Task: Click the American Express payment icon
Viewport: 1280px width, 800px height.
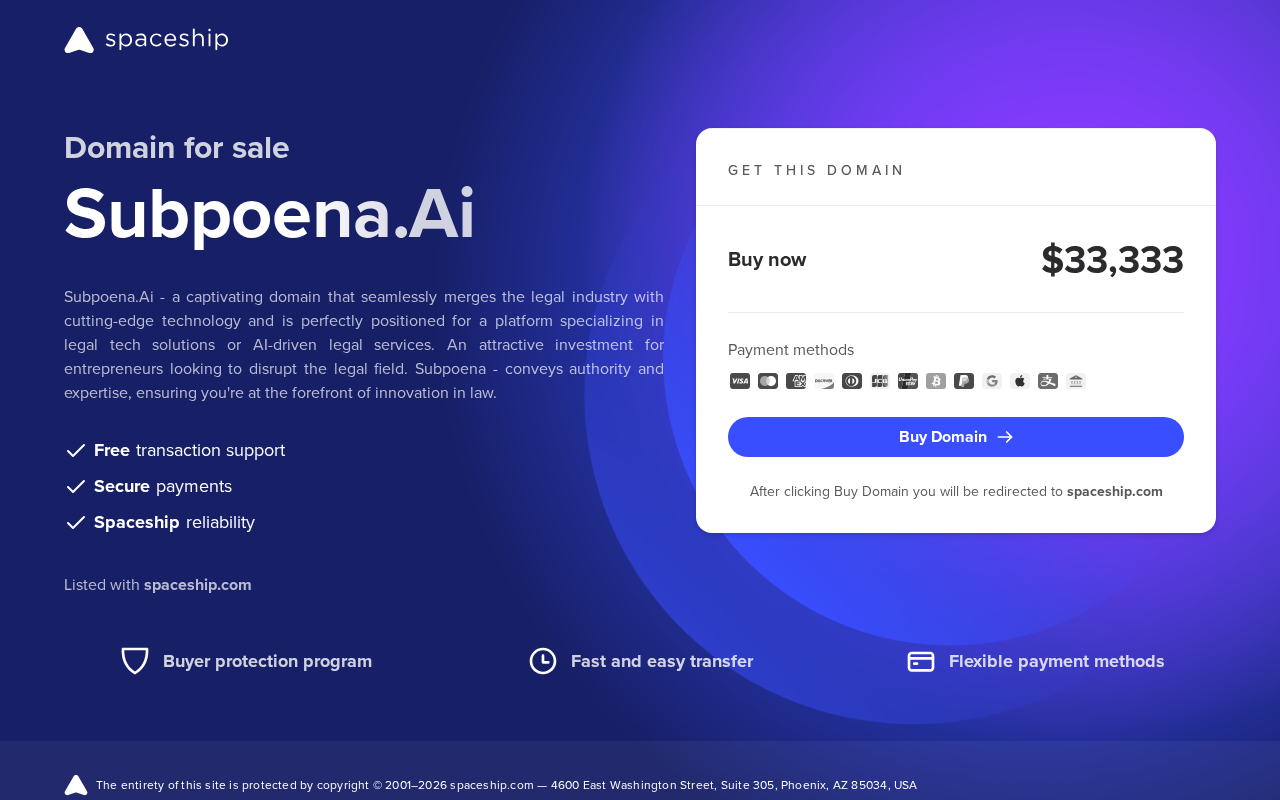Action: point(796,381)
